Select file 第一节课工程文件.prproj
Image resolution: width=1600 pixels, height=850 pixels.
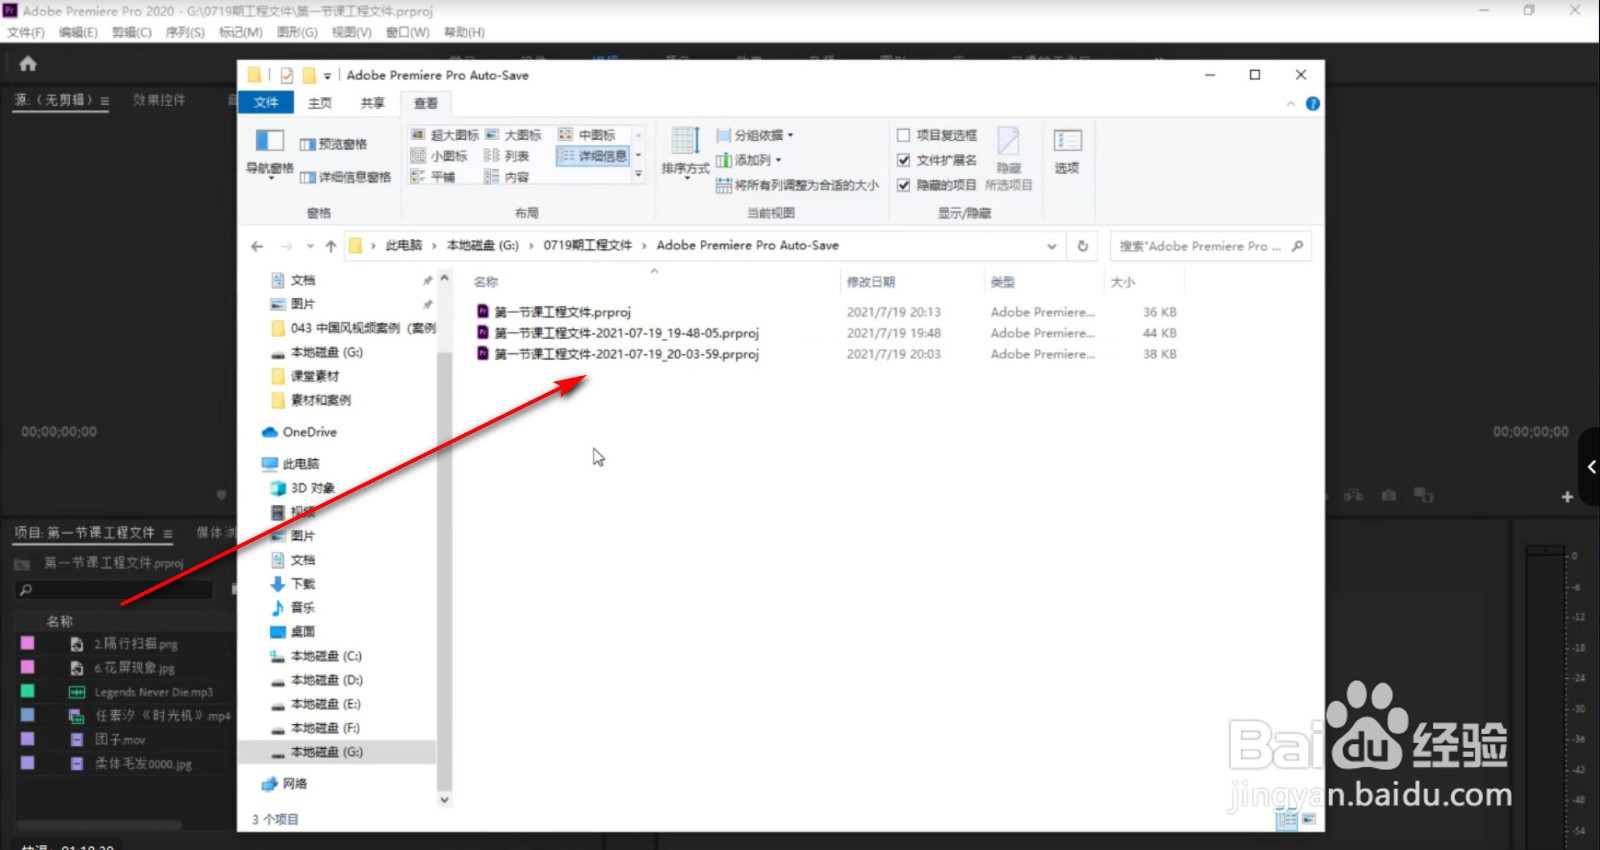(563, 312)
